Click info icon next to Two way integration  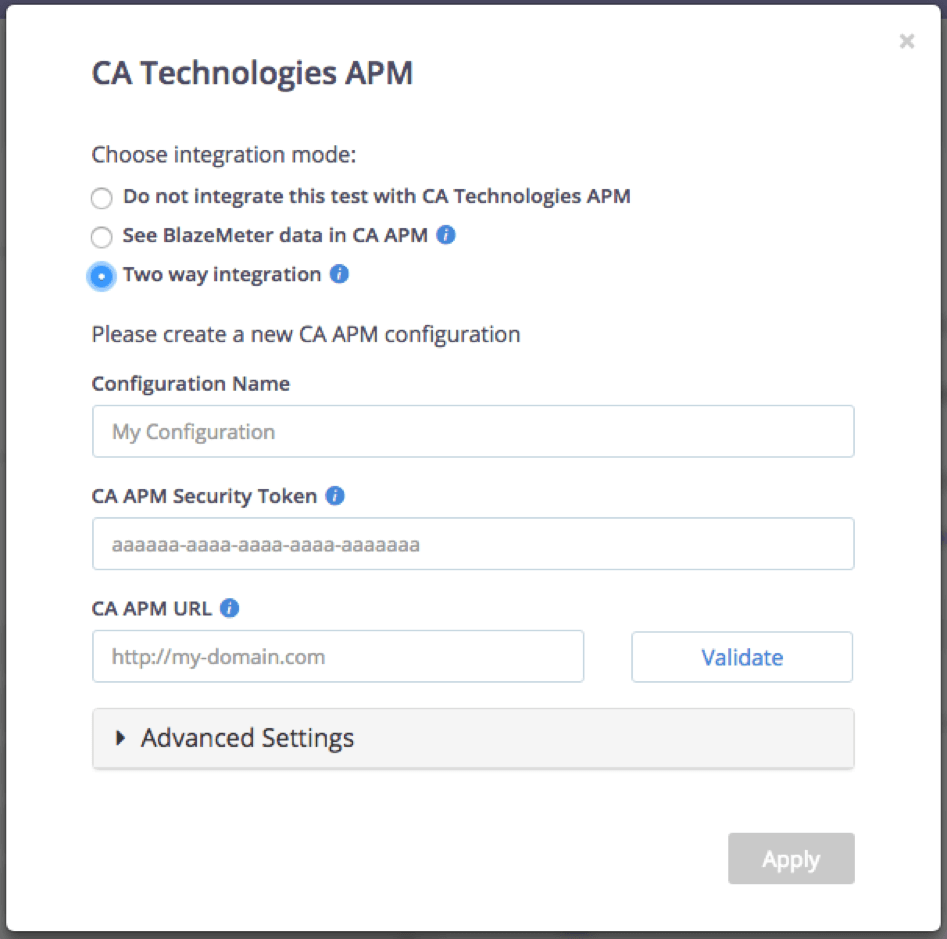[x=339, y=274]
